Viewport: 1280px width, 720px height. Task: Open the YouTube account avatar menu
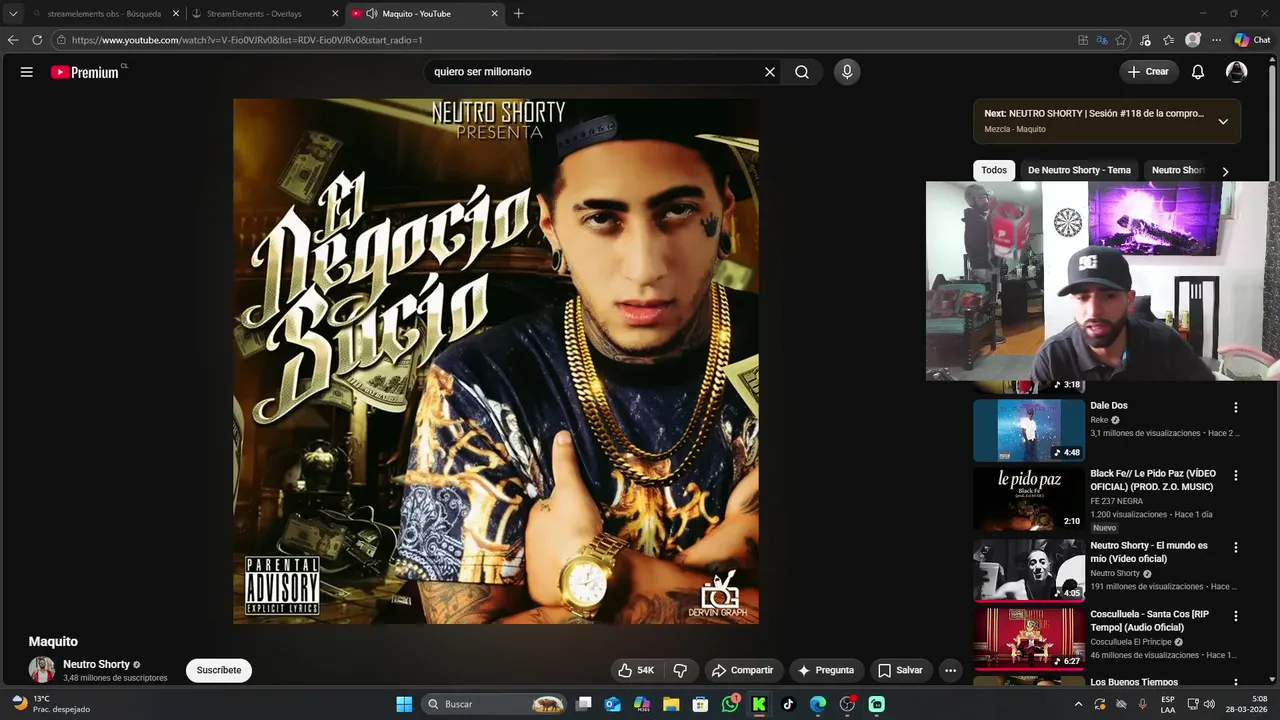1237,72
